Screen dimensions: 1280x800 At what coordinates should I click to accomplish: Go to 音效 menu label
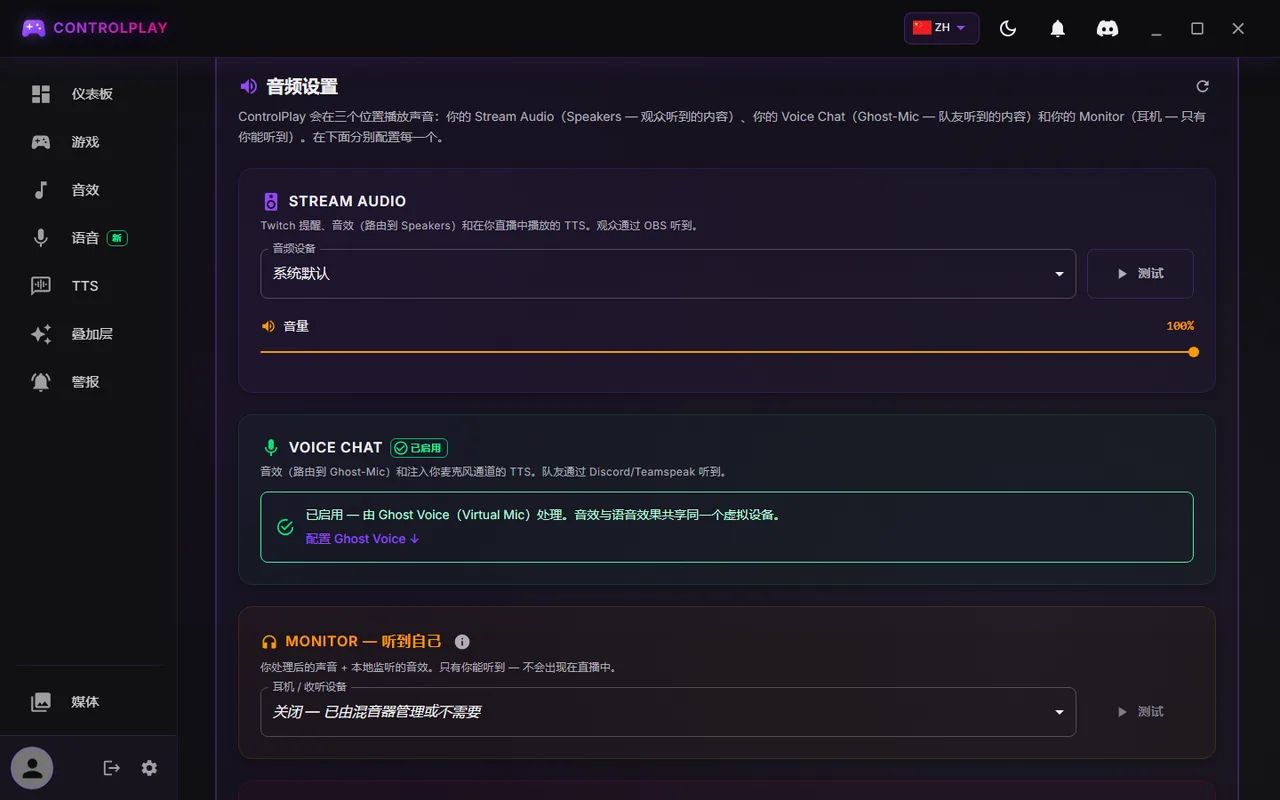[x=85, y=190]
